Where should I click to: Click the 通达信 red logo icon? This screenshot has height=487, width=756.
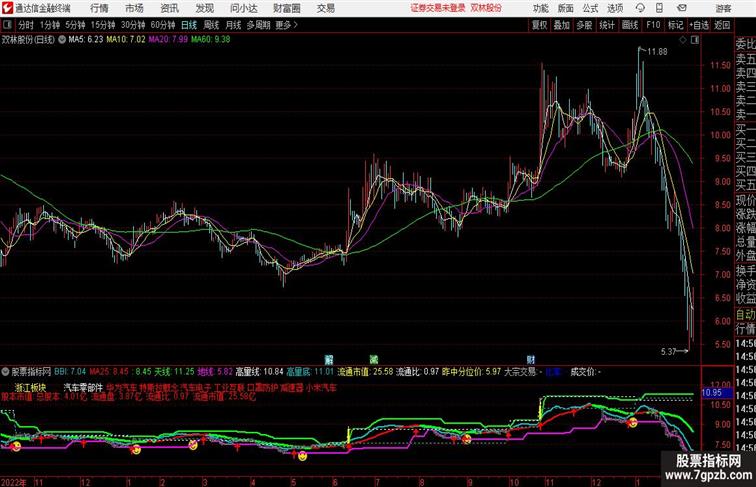click(7, 8)
